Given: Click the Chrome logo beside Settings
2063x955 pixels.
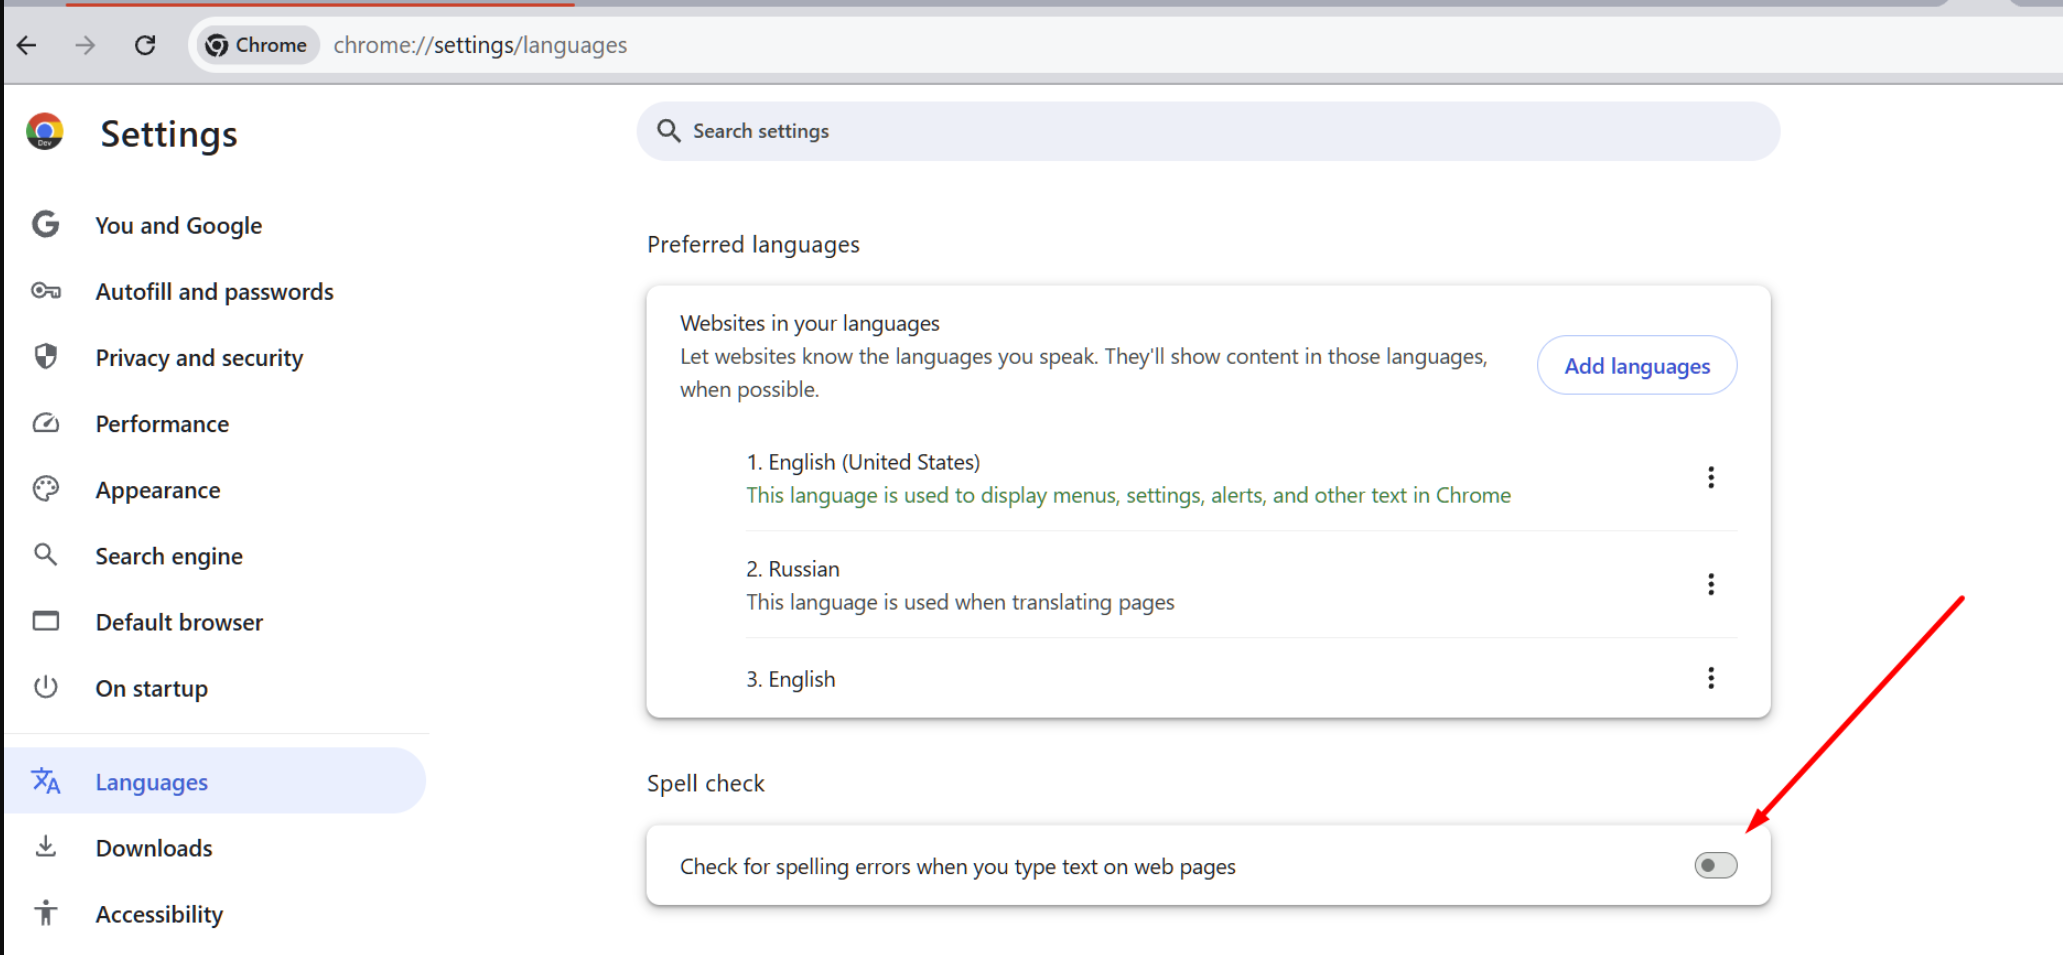Looking at the screenshot, I should pyautogui.click(x=45, y=131).
